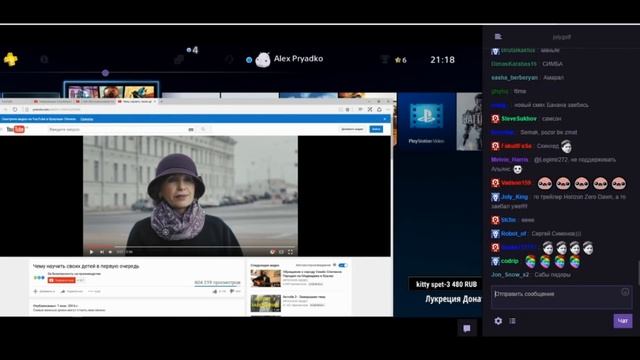Click browser reload button
The height and width of the screenshot is (360, 640).
coord(15,109)
